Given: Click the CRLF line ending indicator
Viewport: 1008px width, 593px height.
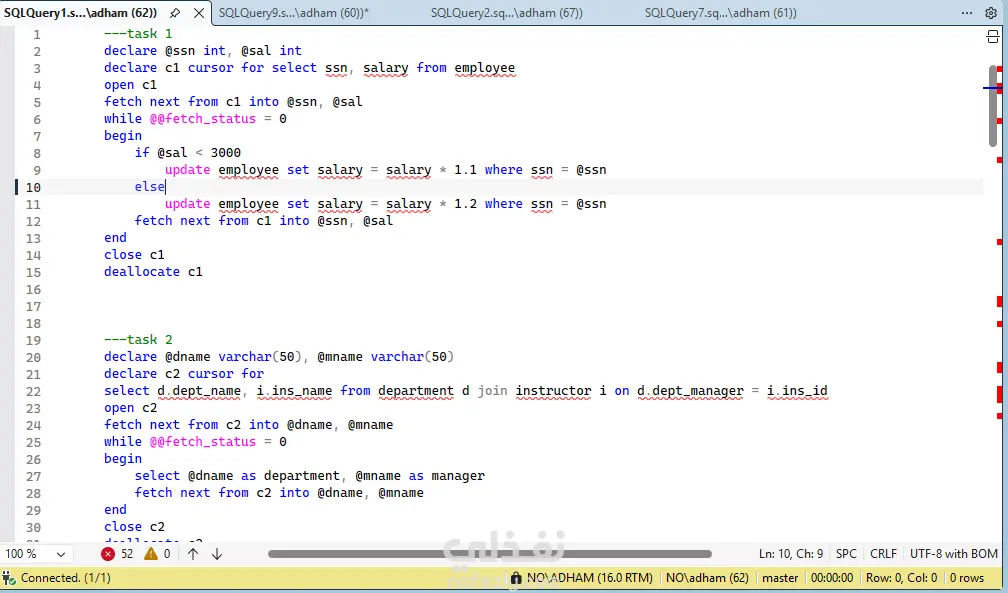Looking at the screenshot, I should (x=883, y=554).
